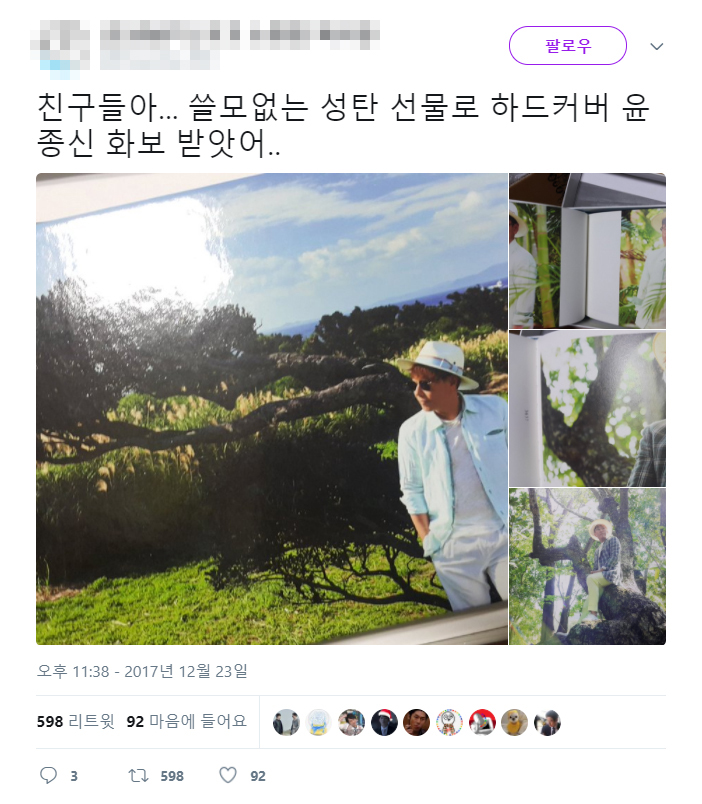Click the first liker avatar with two men
This screenshot has width=702, height=804.
(x=286, y=722)
